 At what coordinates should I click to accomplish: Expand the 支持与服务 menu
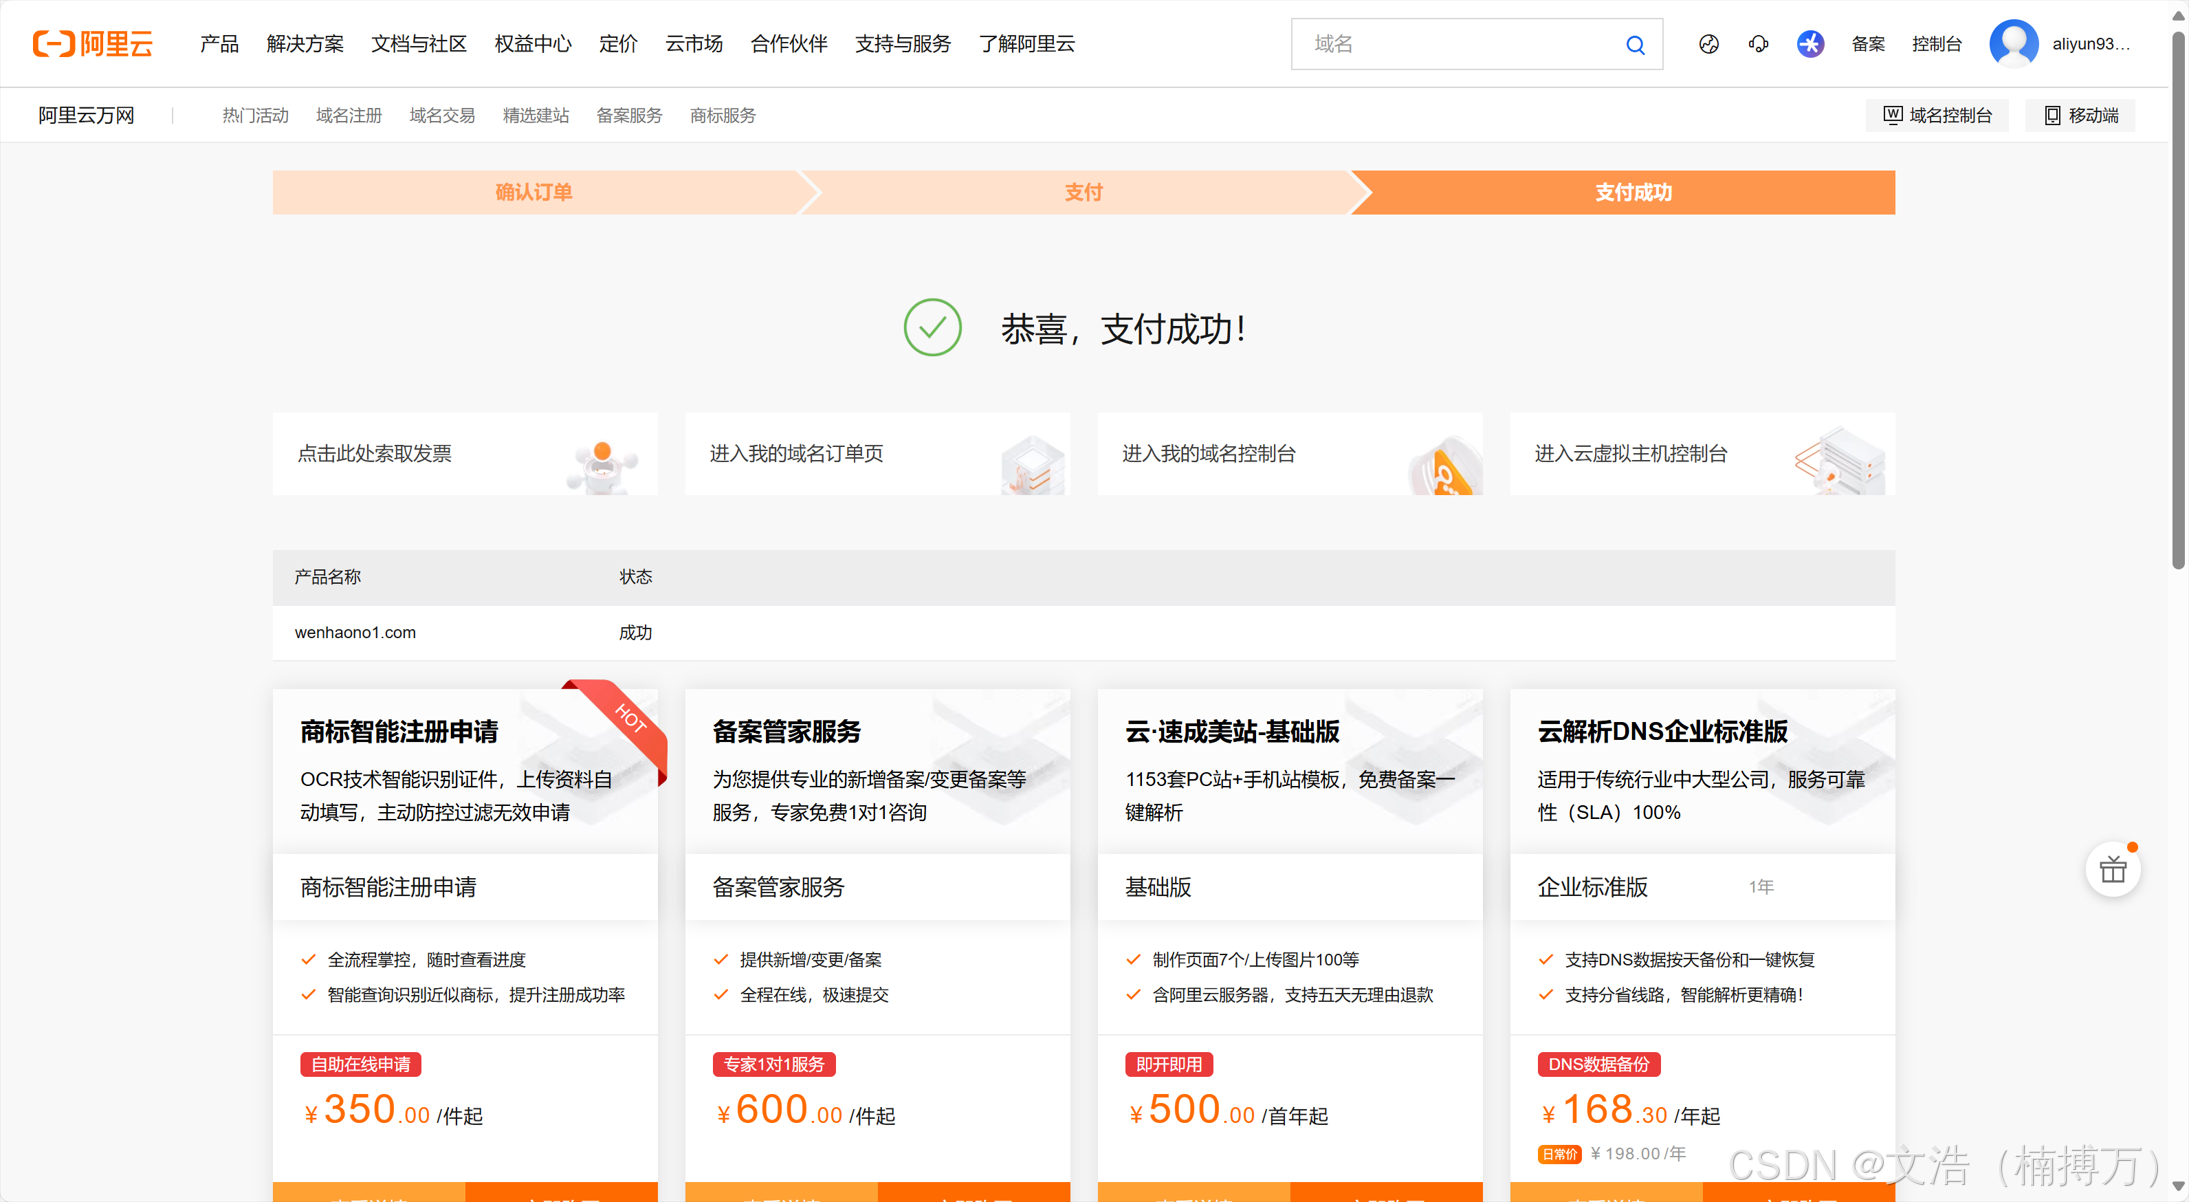[902, 44]
